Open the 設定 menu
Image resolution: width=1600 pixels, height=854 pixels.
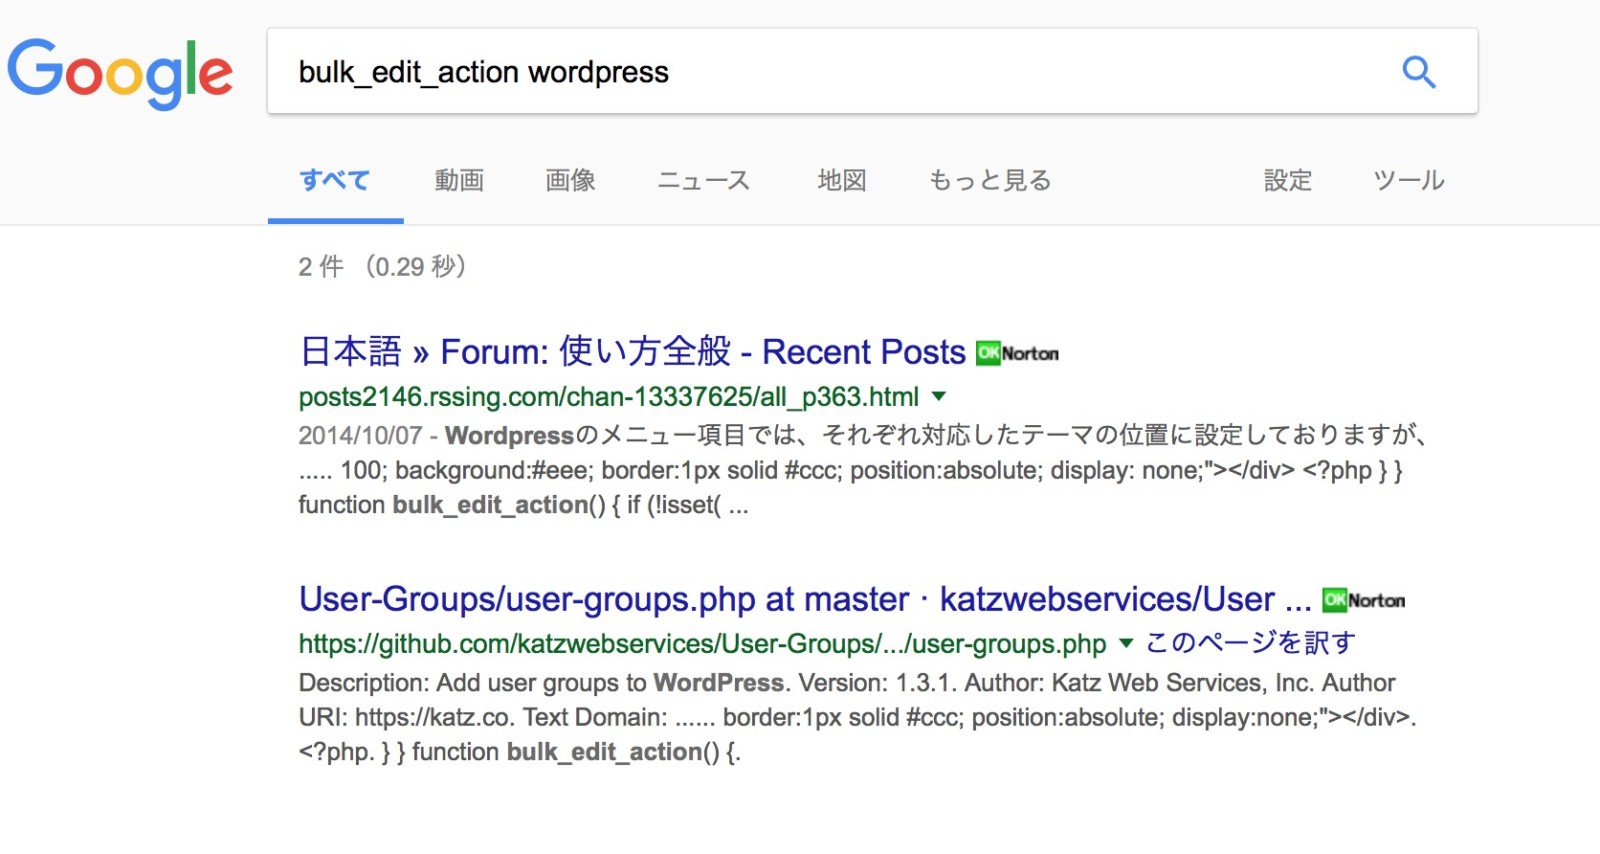click(x=1288, y=181)
